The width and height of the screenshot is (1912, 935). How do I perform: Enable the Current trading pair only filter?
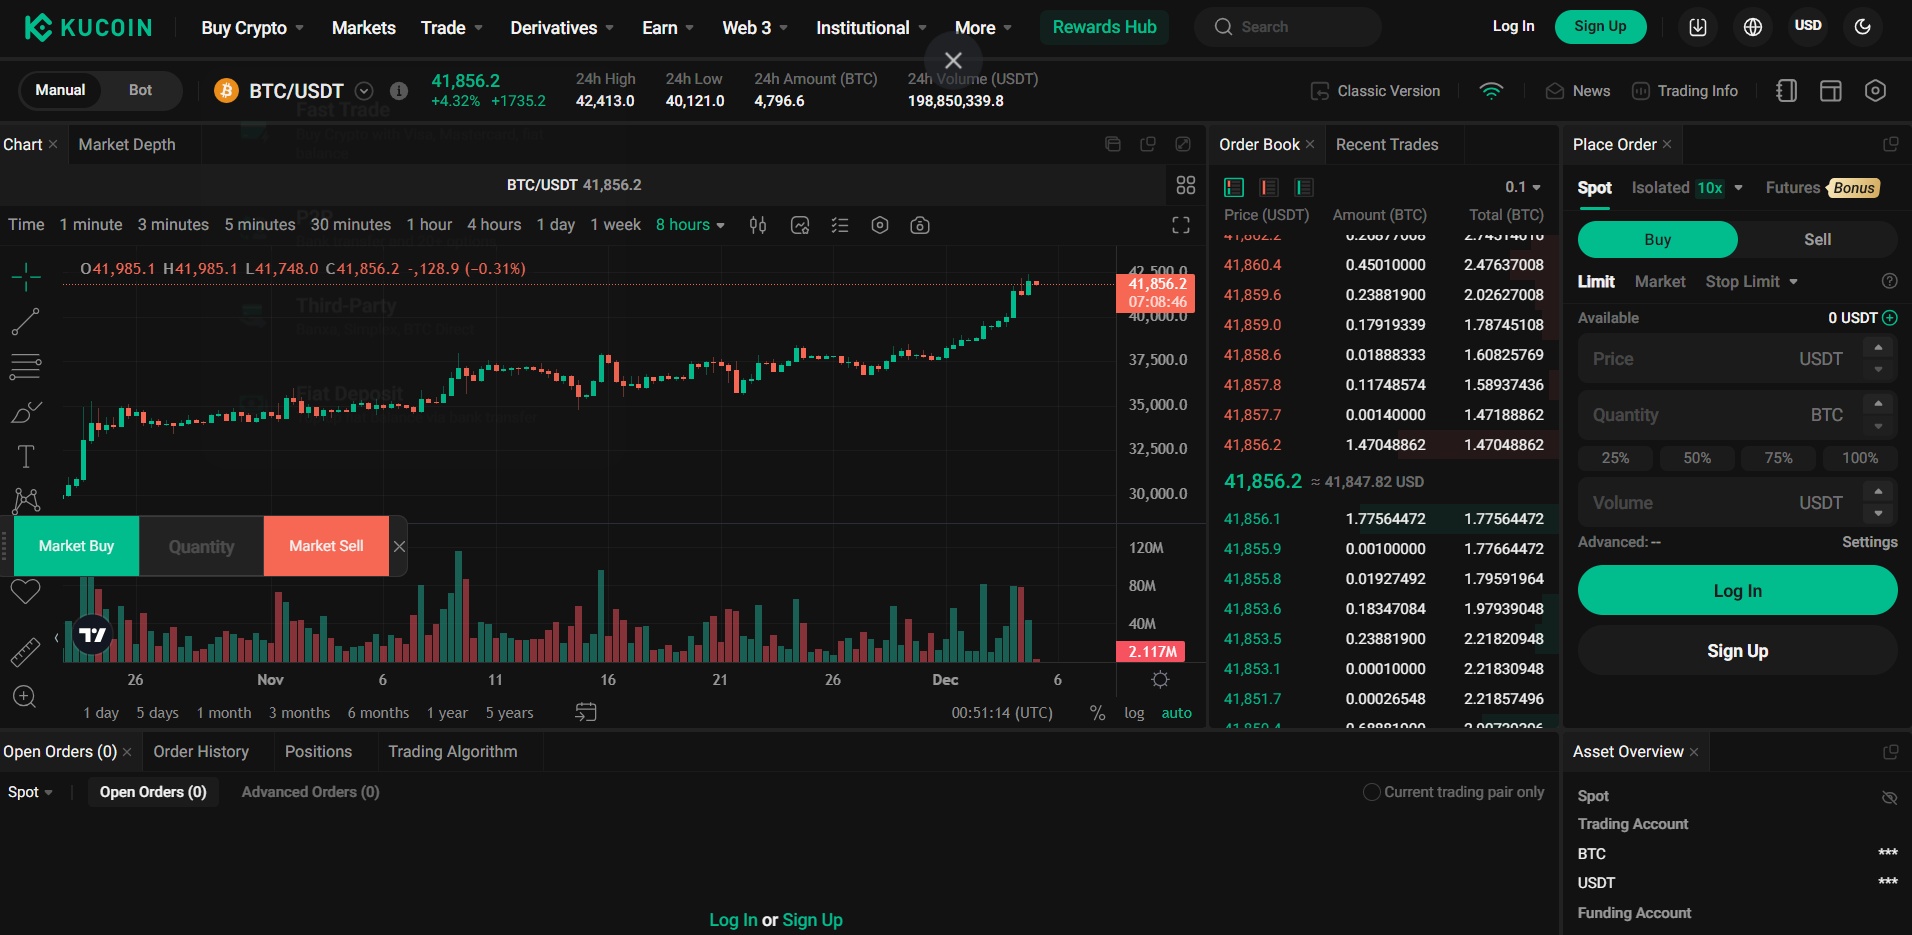click(1372, 791)
